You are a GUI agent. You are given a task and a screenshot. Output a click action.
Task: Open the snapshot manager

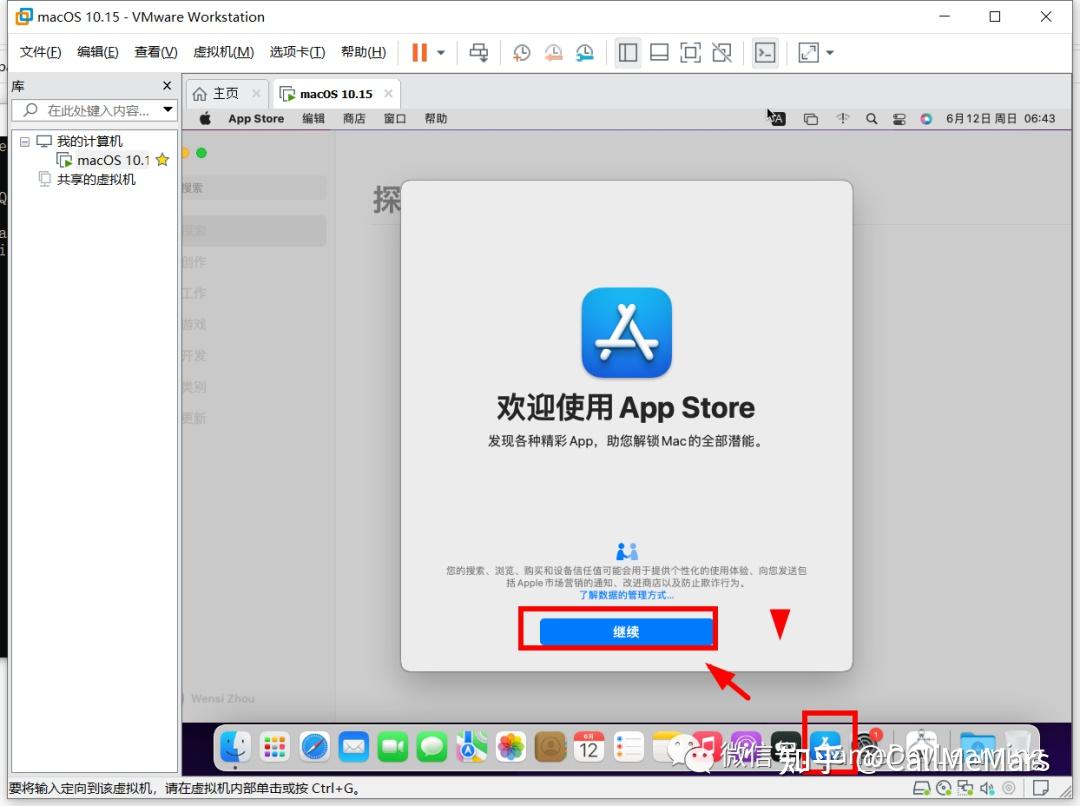(585, 52)
